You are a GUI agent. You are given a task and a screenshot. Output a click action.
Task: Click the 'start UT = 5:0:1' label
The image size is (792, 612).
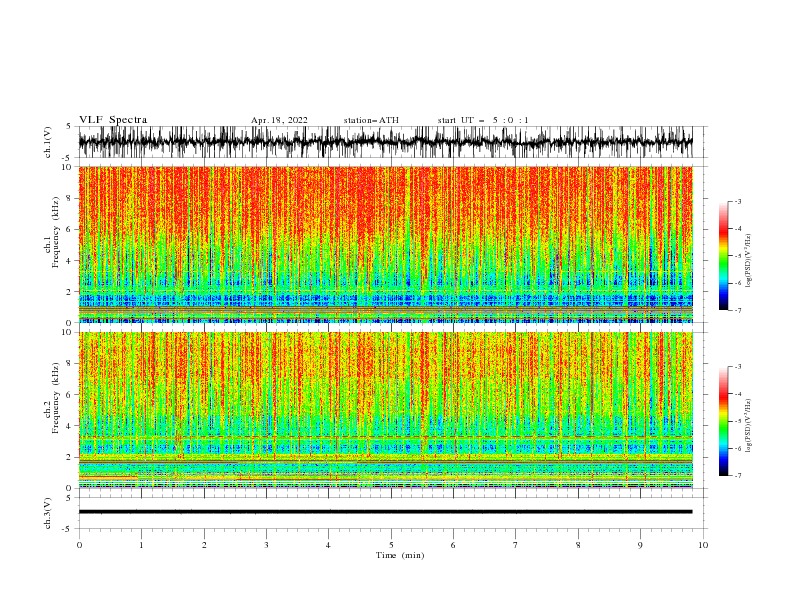point(483,120)
